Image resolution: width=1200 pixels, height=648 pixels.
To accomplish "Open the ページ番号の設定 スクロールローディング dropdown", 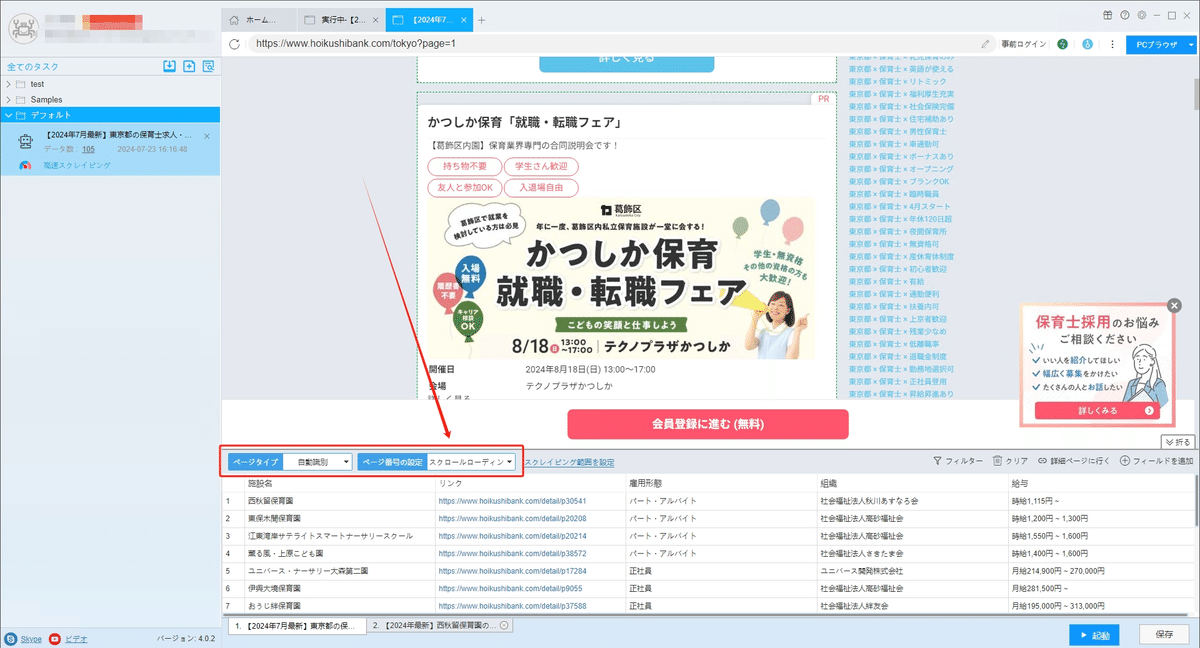I will tap(471, 462).
